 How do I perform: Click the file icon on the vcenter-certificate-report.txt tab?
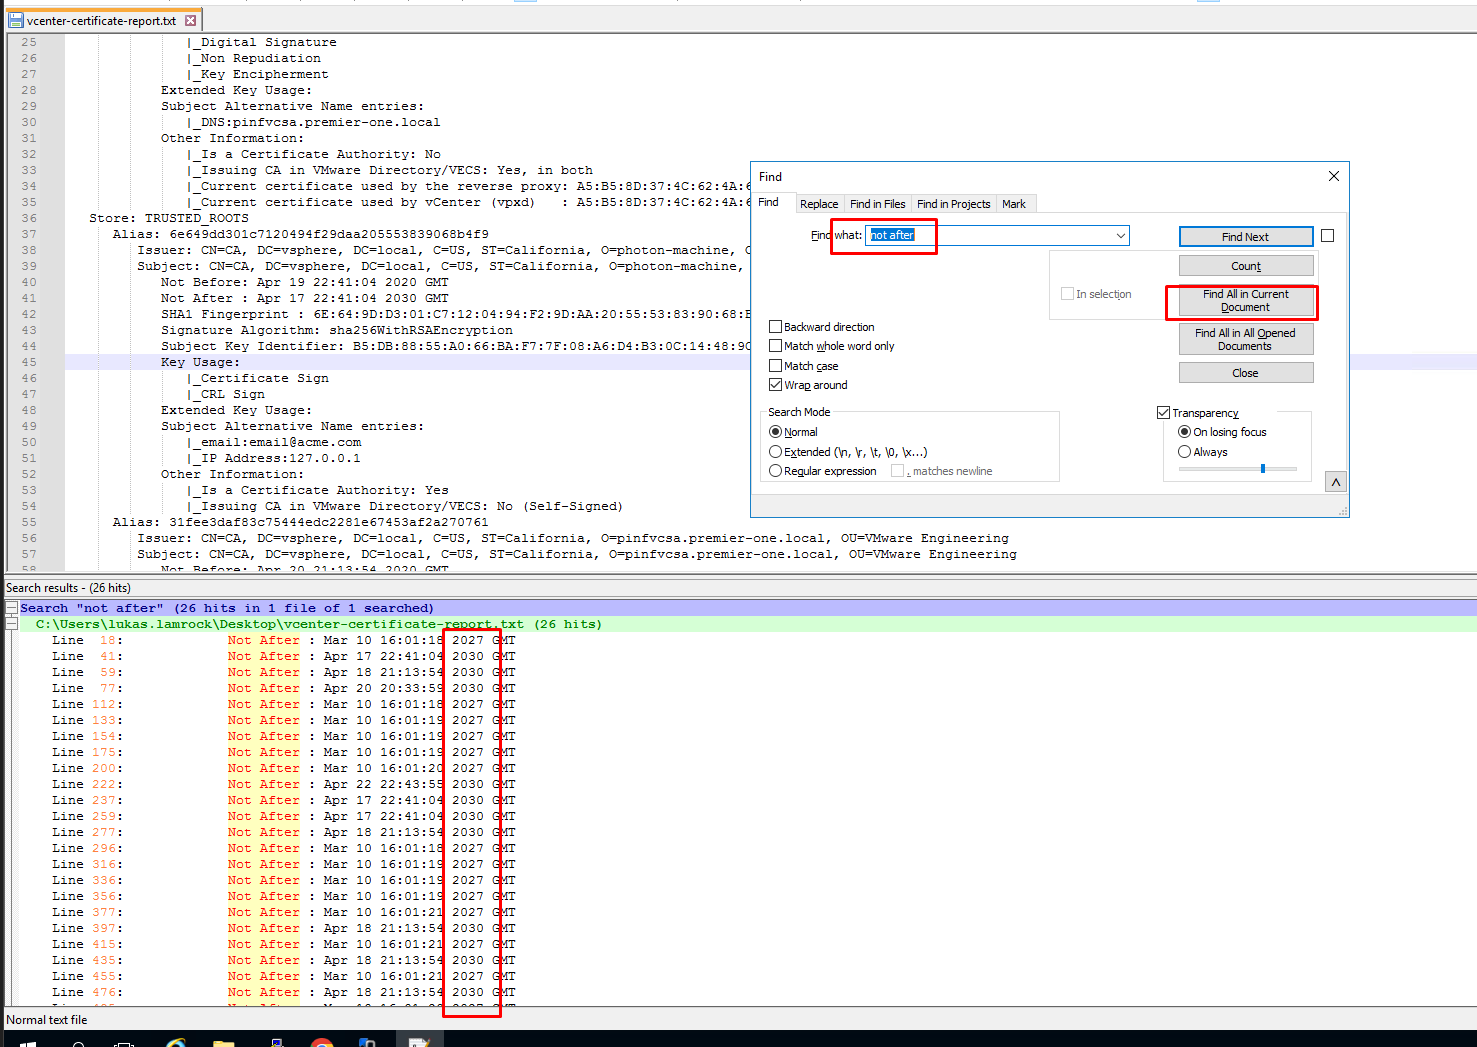(x=16, y=21)
